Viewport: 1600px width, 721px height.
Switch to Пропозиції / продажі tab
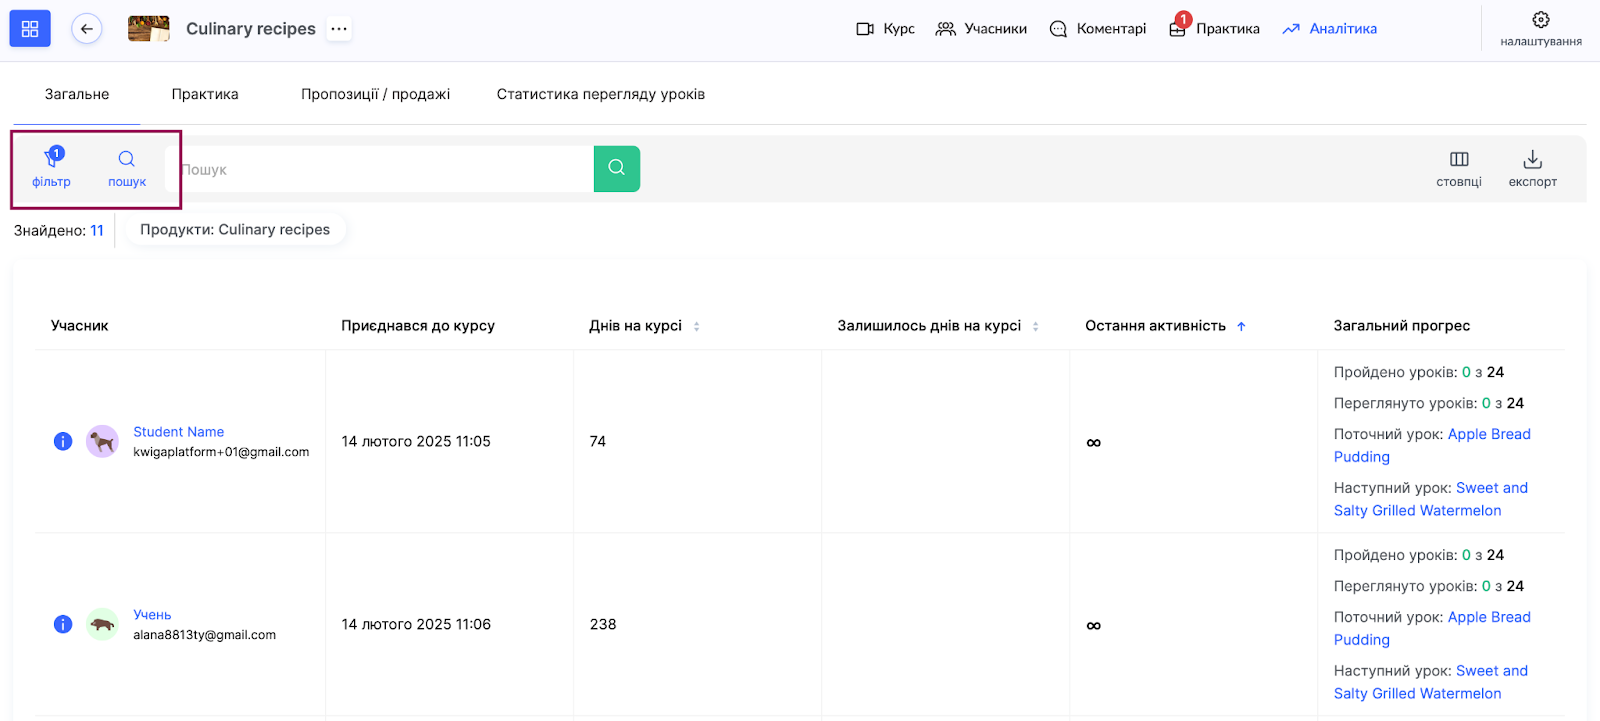[x=375, y=94]
